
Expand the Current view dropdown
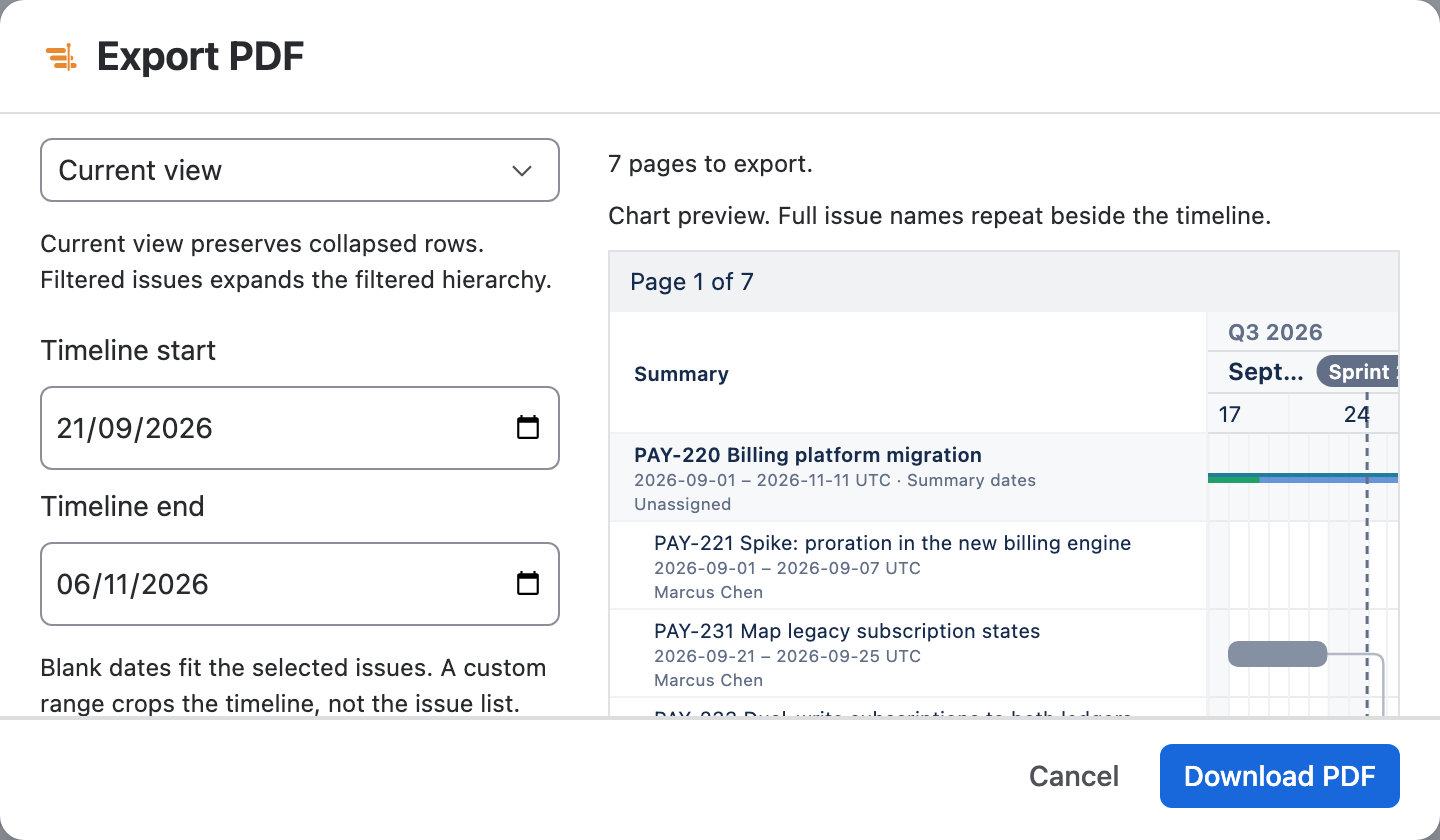300,170
